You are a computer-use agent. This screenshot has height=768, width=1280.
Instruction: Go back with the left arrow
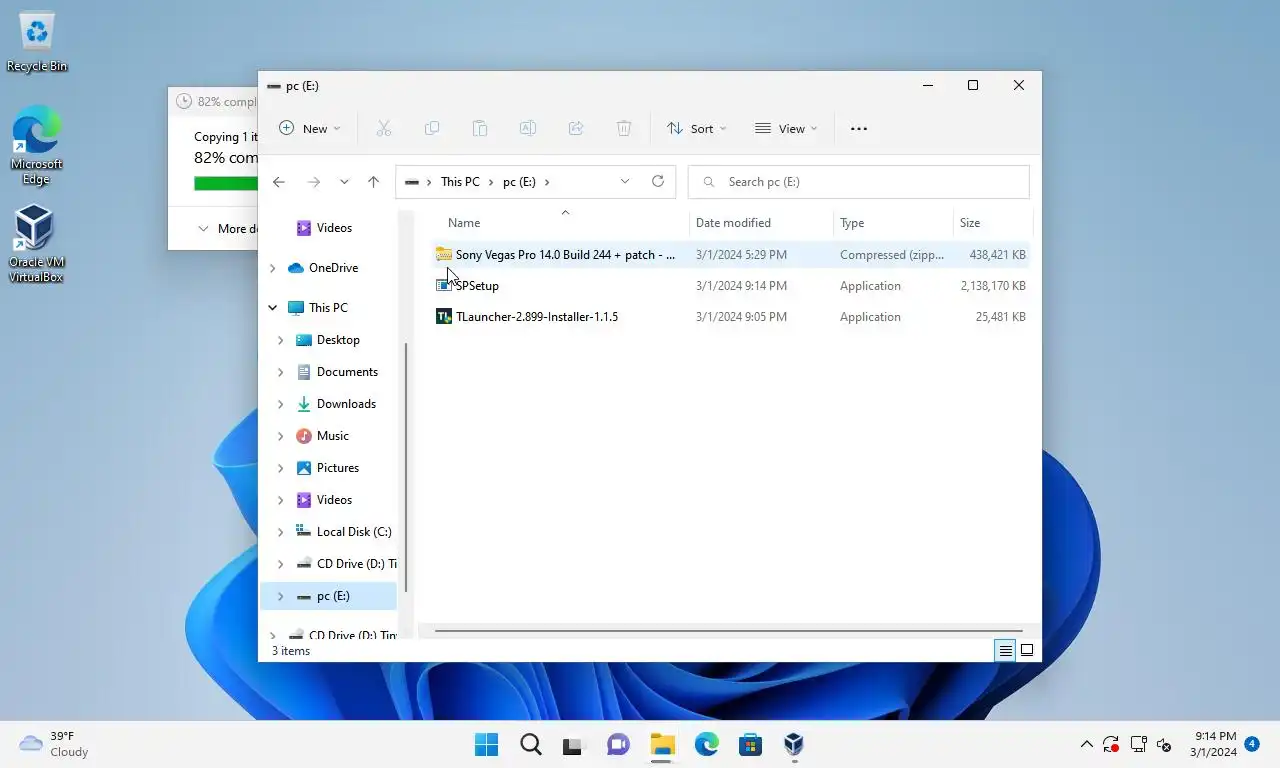279,181
